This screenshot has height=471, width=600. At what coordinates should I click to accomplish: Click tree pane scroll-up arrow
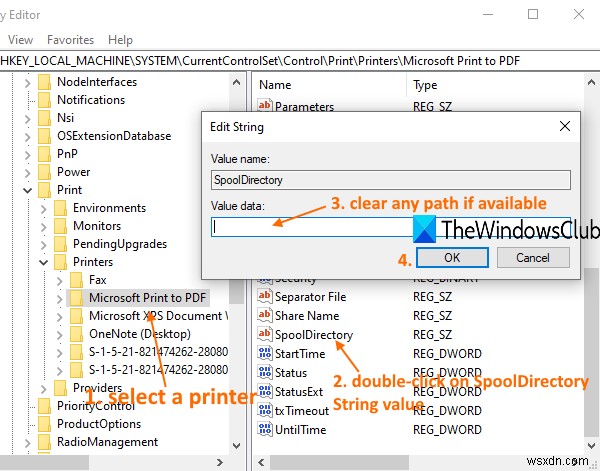coord(237,82)
